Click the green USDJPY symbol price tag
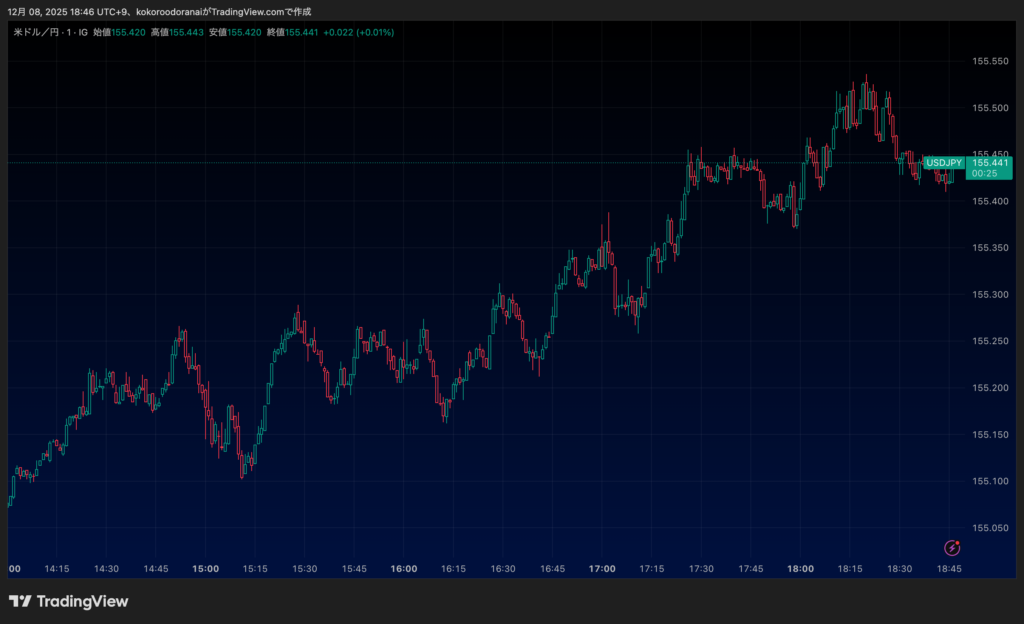 (943, 163)
